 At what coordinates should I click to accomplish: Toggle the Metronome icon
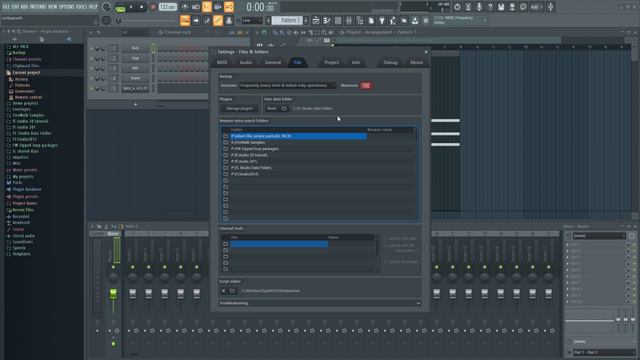185,7
